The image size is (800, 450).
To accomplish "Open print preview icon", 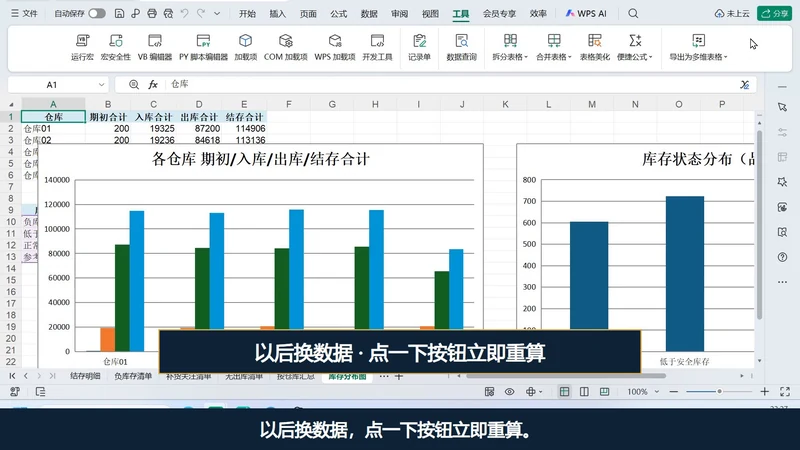I will [x=168, y=14].
